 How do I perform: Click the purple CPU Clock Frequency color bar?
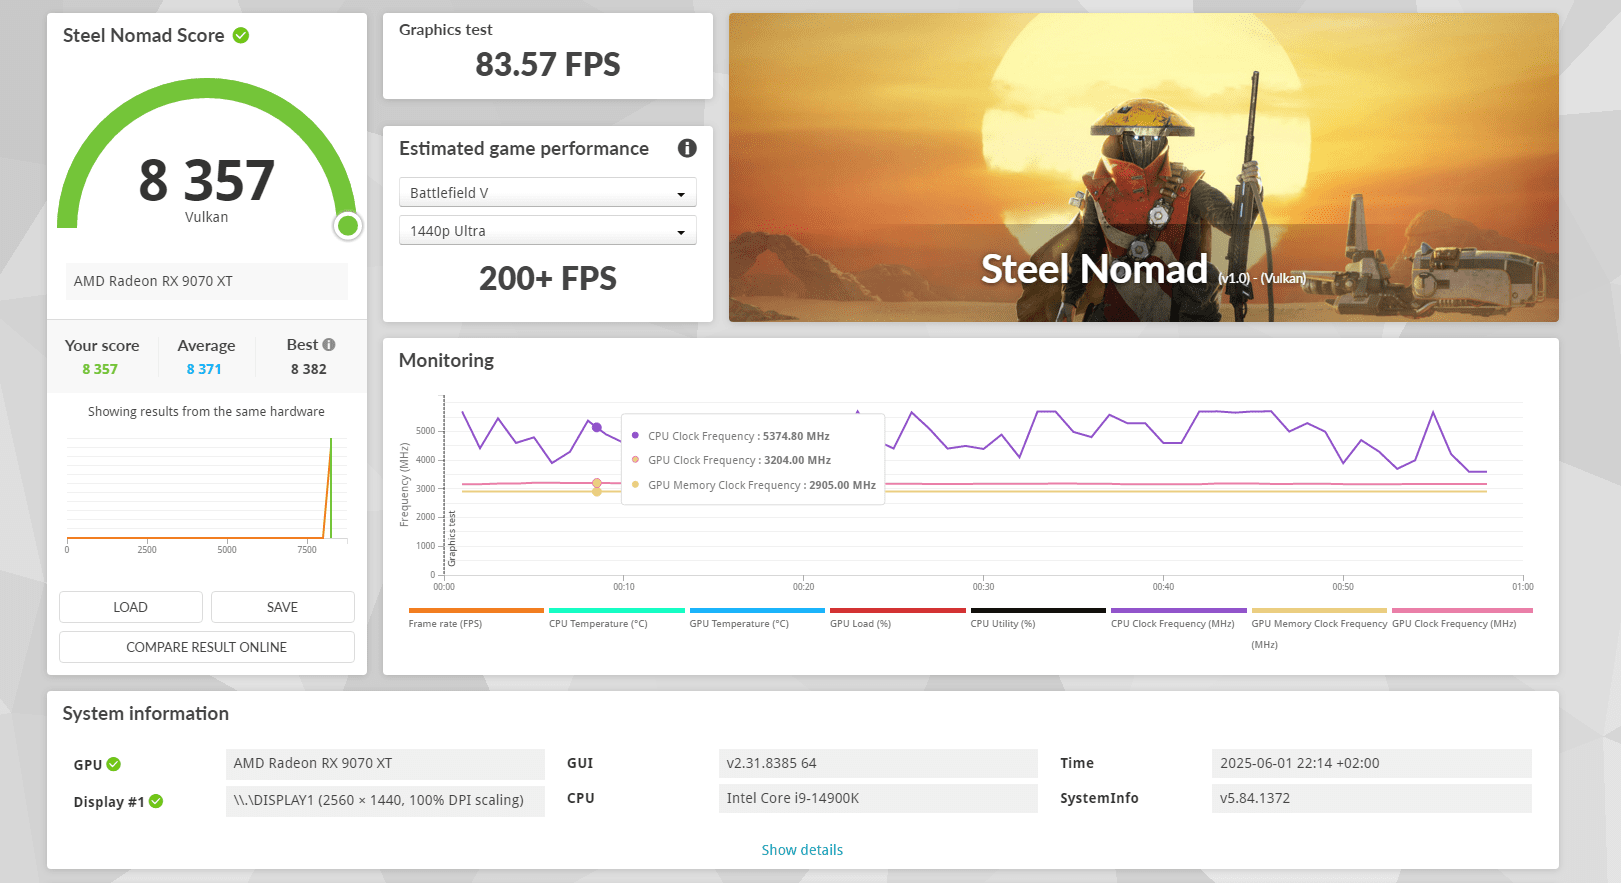1179,610
